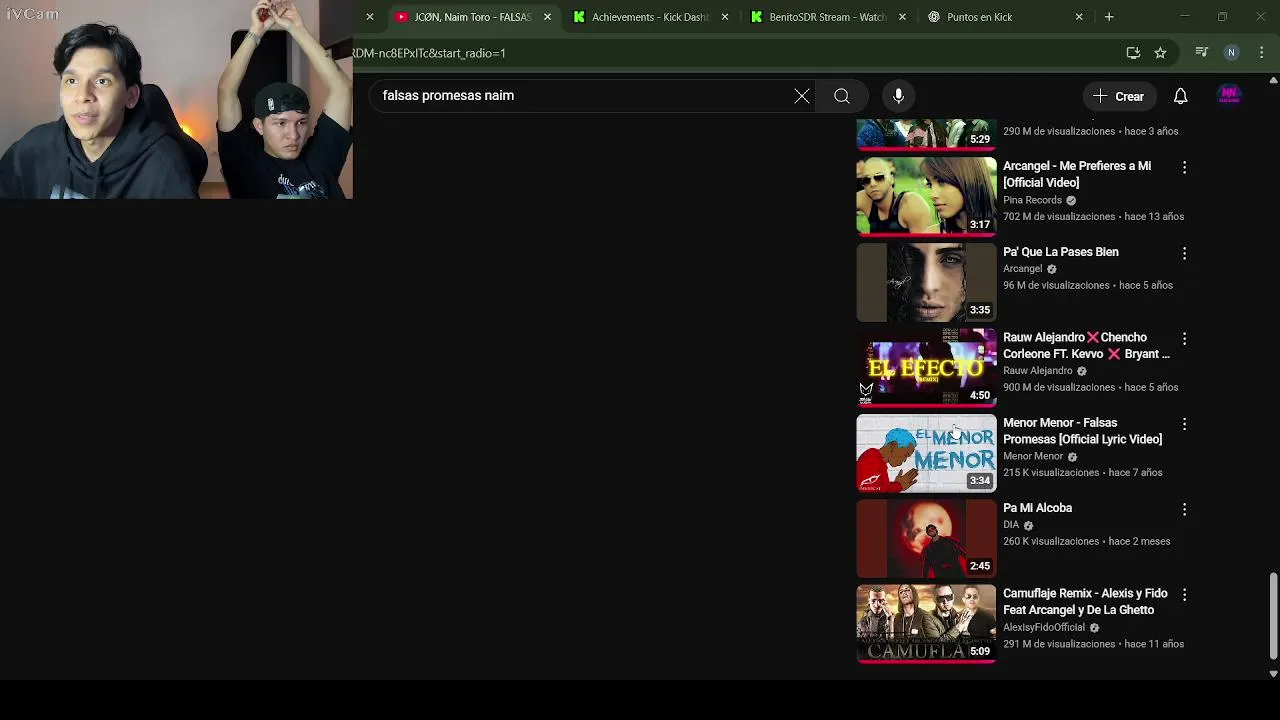Image resolution: width=1280 pixels, height=720 pixels.
Task: Close the Achievements - Kick tab
Action: pos(725,17)
